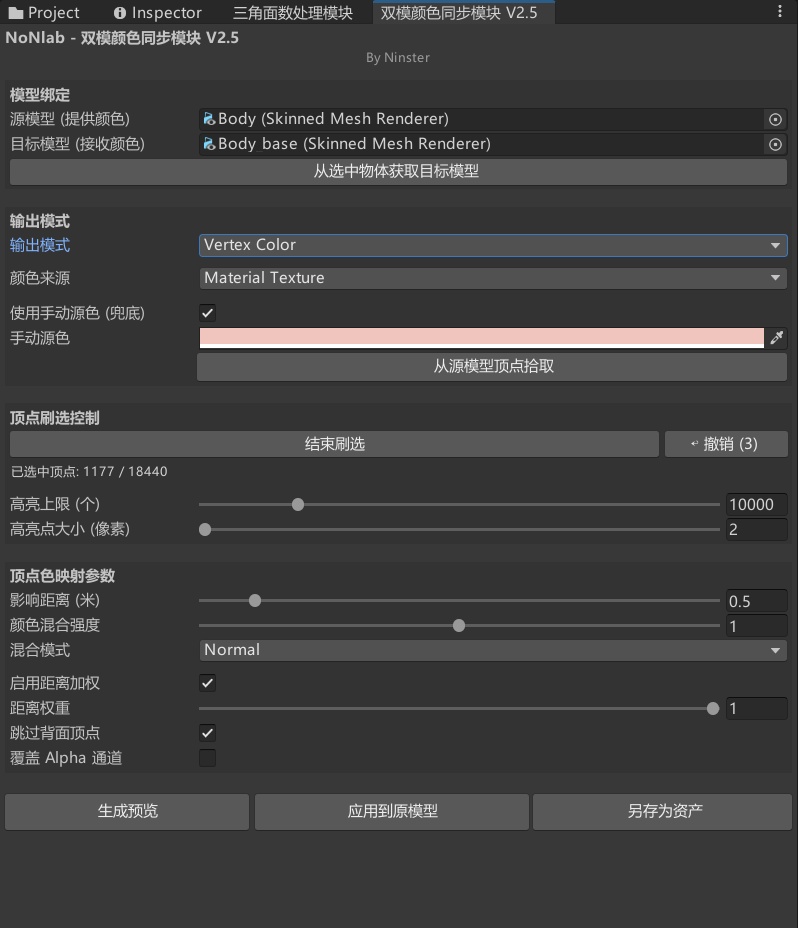Click 高亮点大小 value field showing 2

pyautogui.click(x=757, y=529)
